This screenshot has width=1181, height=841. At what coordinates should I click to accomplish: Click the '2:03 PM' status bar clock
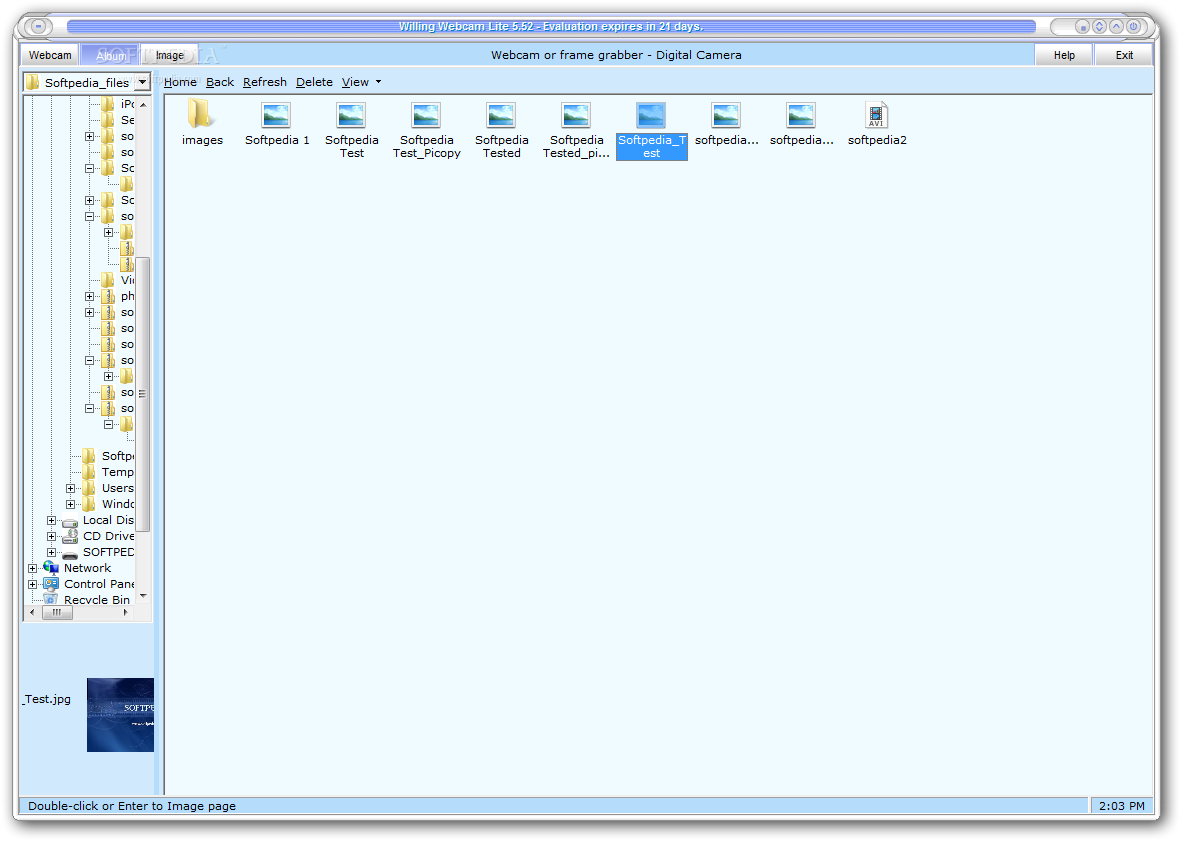(1121, 806)
